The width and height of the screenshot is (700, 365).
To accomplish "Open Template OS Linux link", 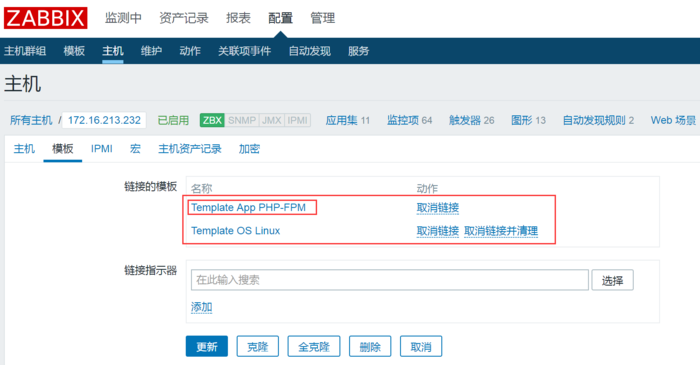I will pyautogui.click(x=236, y=231).
